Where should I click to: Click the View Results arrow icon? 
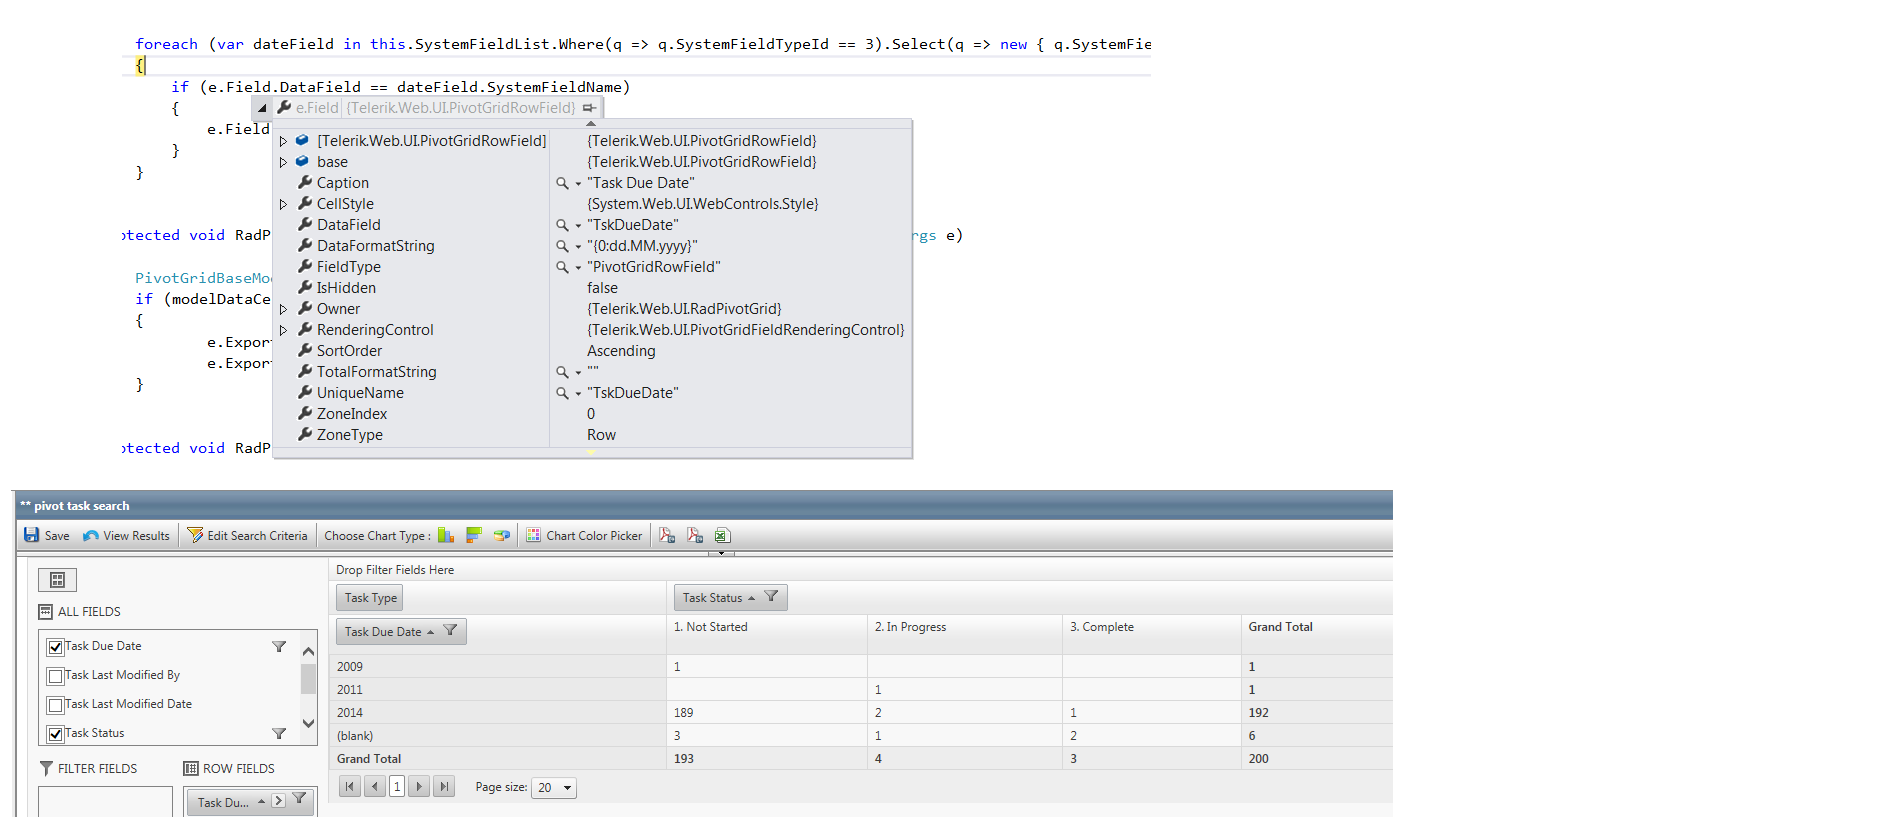pos(91,535)
